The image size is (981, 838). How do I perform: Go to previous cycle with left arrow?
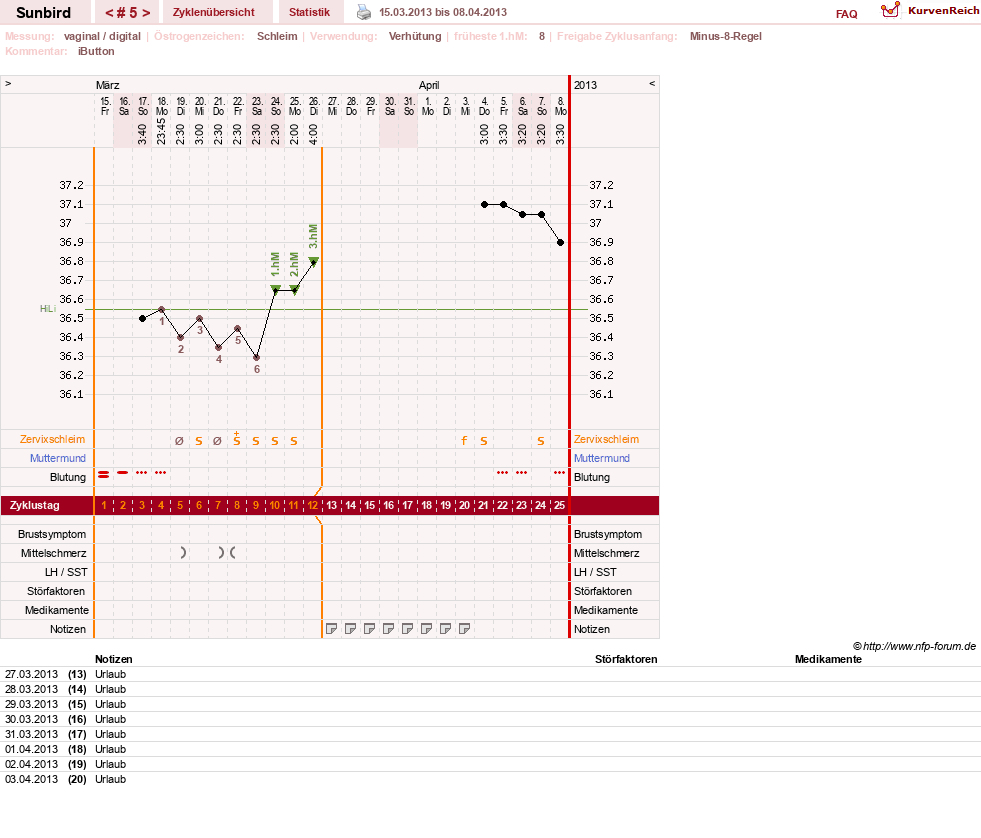click(x=110, y=13)
